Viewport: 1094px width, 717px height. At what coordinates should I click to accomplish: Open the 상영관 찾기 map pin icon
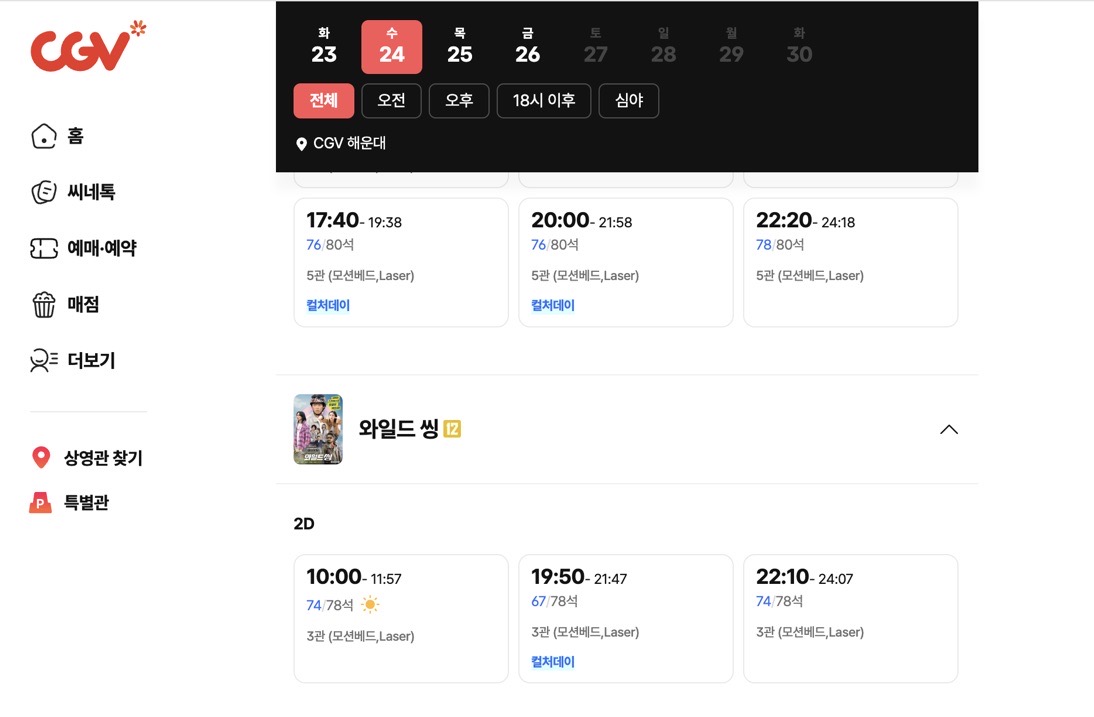coord(41,458)
